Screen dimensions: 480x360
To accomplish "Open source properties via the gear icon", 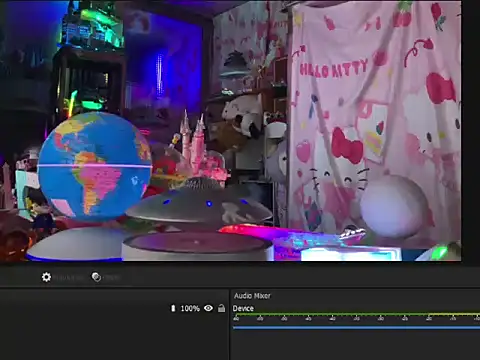I will click(46, 277).
